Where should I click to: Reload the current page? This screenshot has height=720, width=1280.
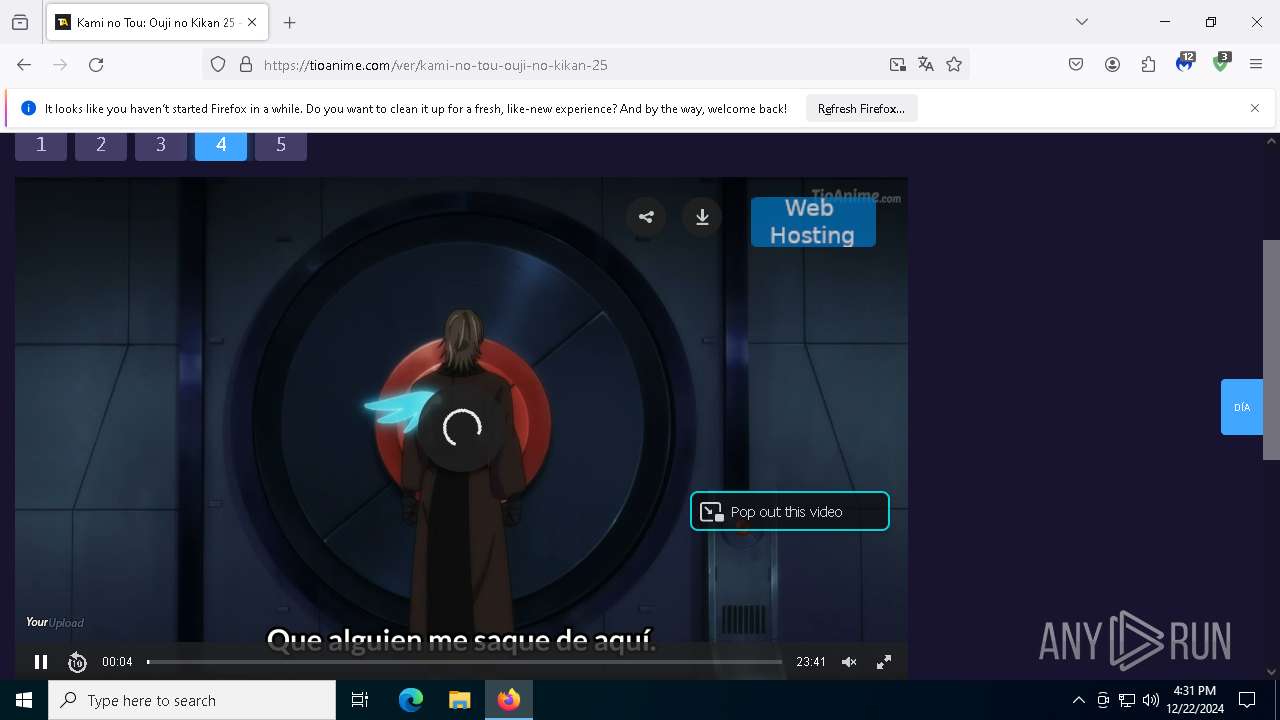96,65
